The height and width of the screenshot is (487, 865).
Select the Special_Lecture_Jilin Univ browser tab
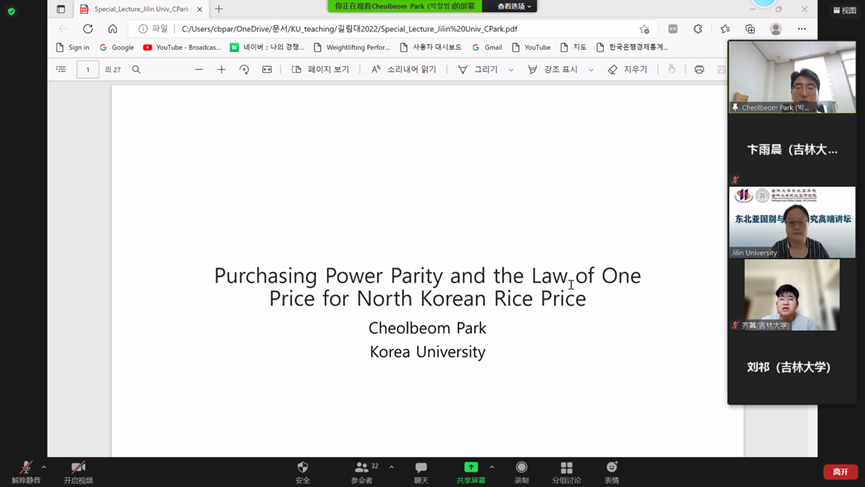tap(140, 9)
